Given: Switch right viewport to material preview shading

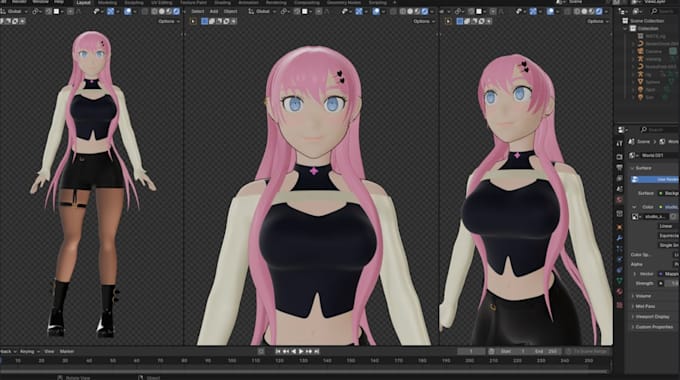Looking at the screenshot, I should pos(592,11).
